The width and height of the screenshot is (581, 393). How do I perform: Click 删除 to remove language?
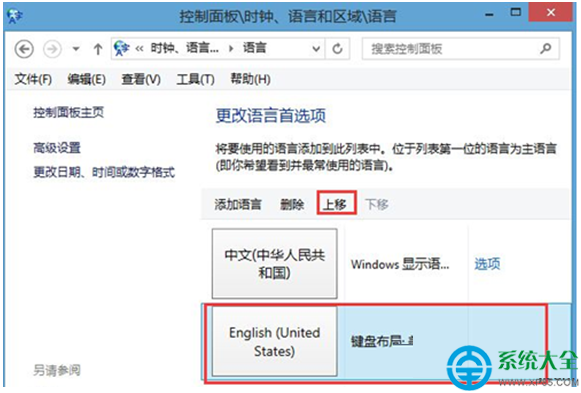pyautogui.click(x=292, y=204)
